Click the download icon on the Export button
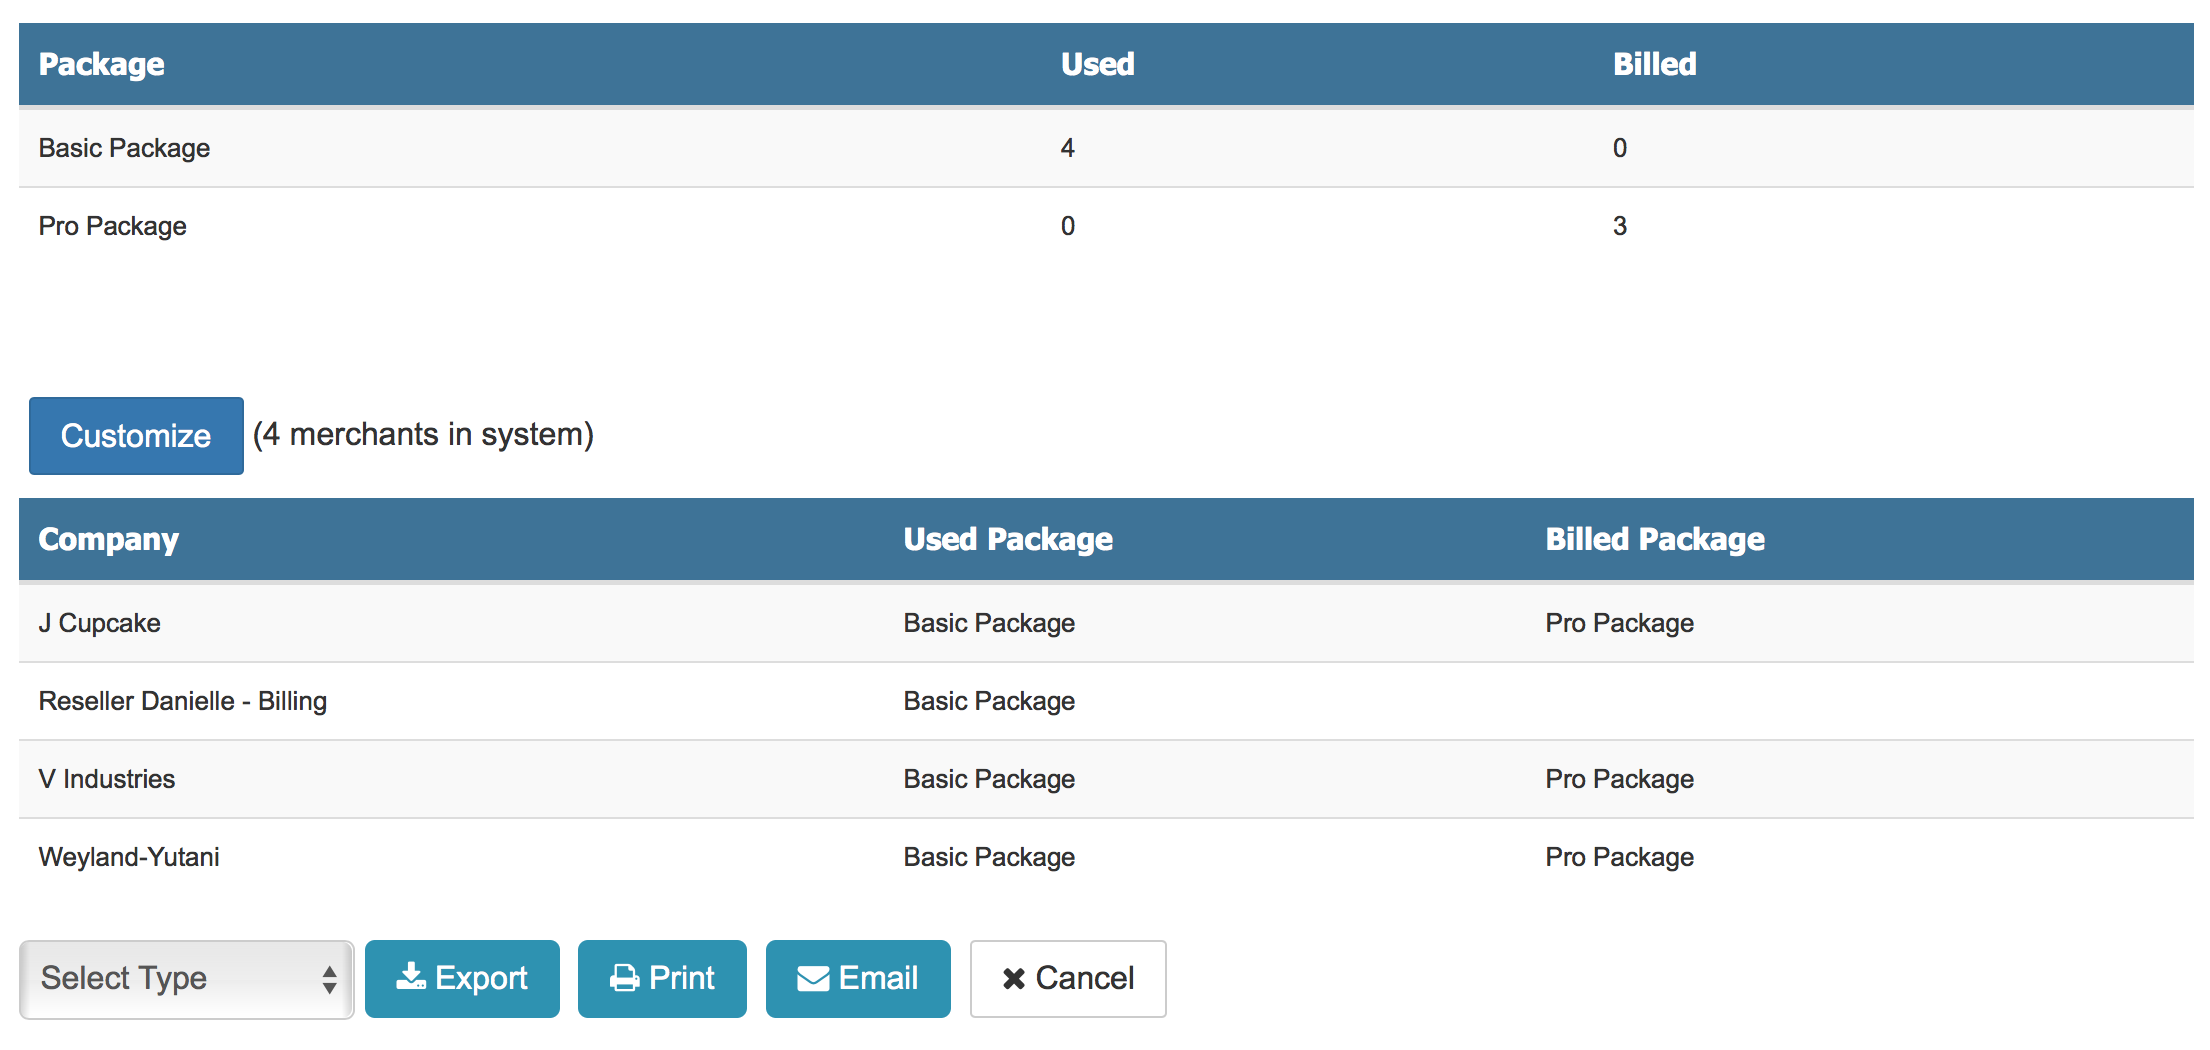 click(413, 978)
